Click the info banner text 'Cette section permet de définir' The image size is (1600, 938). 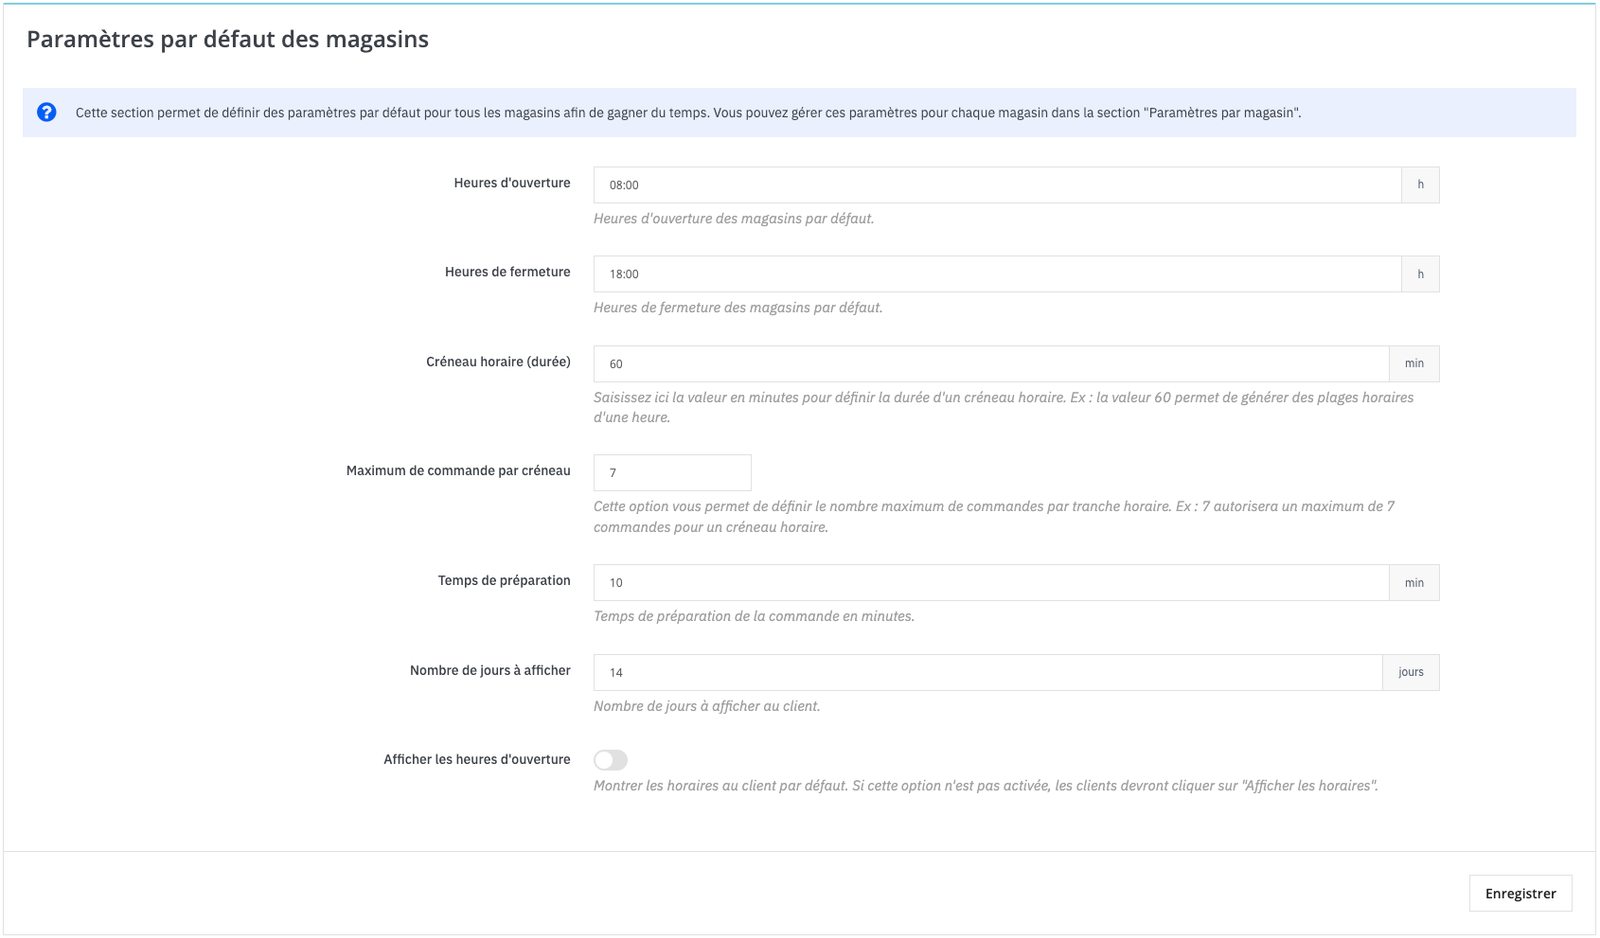pos(688,113)
